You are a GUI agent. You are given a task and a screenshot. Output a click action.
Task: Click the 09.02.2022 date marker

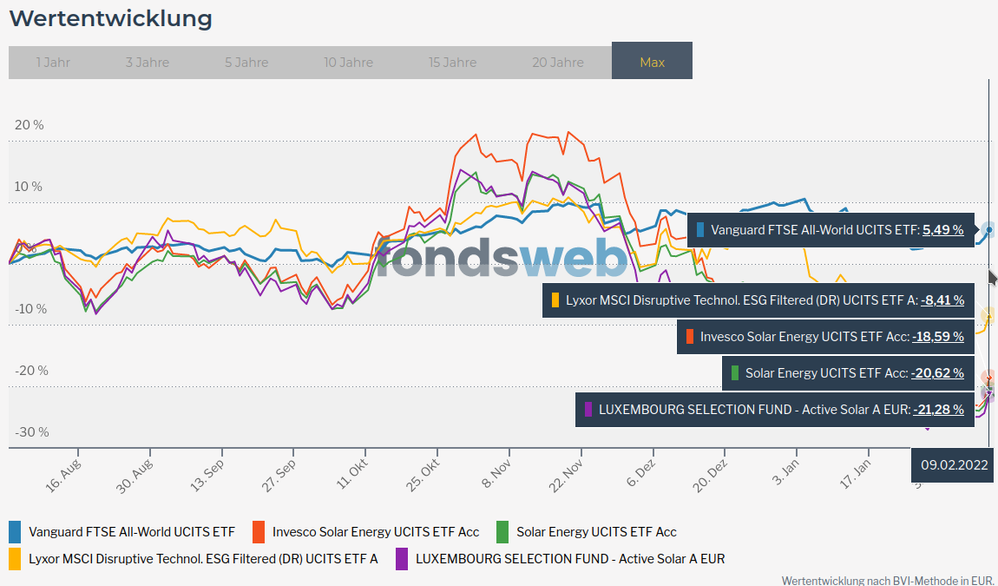[x=954, y=465]
